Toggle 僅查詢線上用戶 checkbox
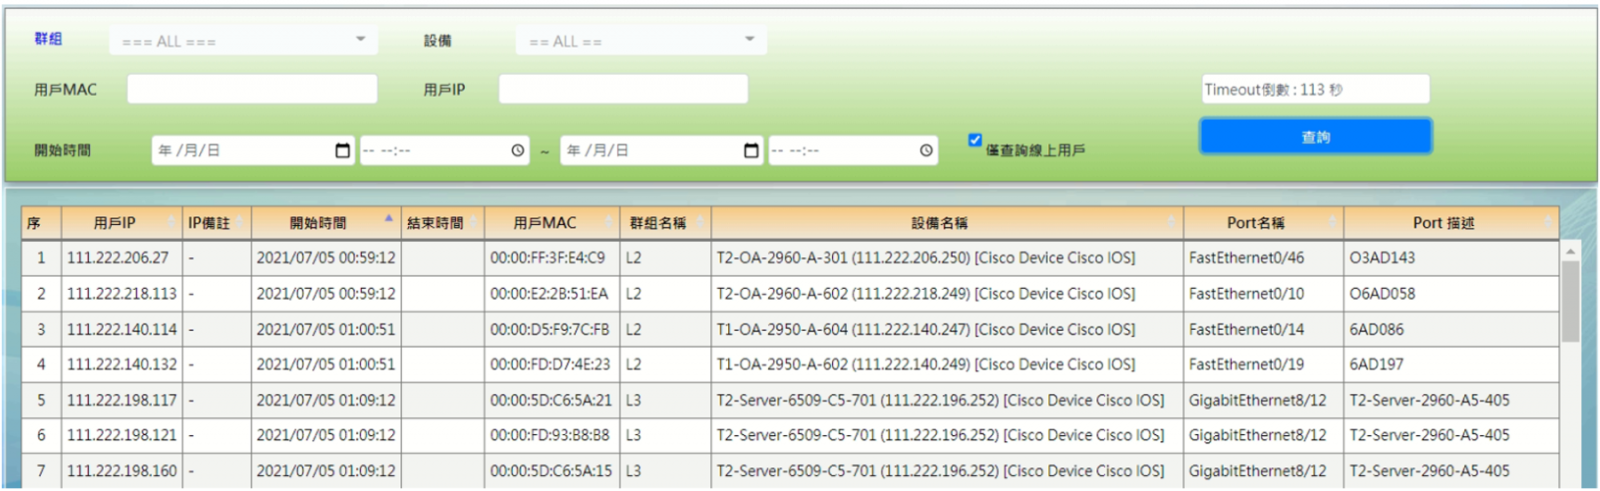Viewport: 1600px width, 491px height. tap(975, 140)
